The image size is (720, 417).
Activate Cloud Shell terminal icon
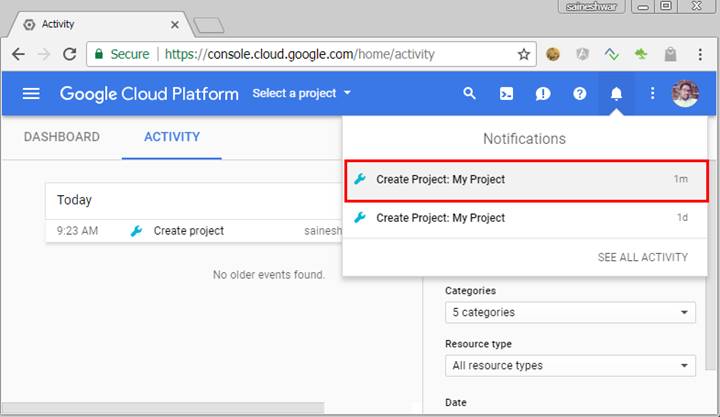point(507,94)
